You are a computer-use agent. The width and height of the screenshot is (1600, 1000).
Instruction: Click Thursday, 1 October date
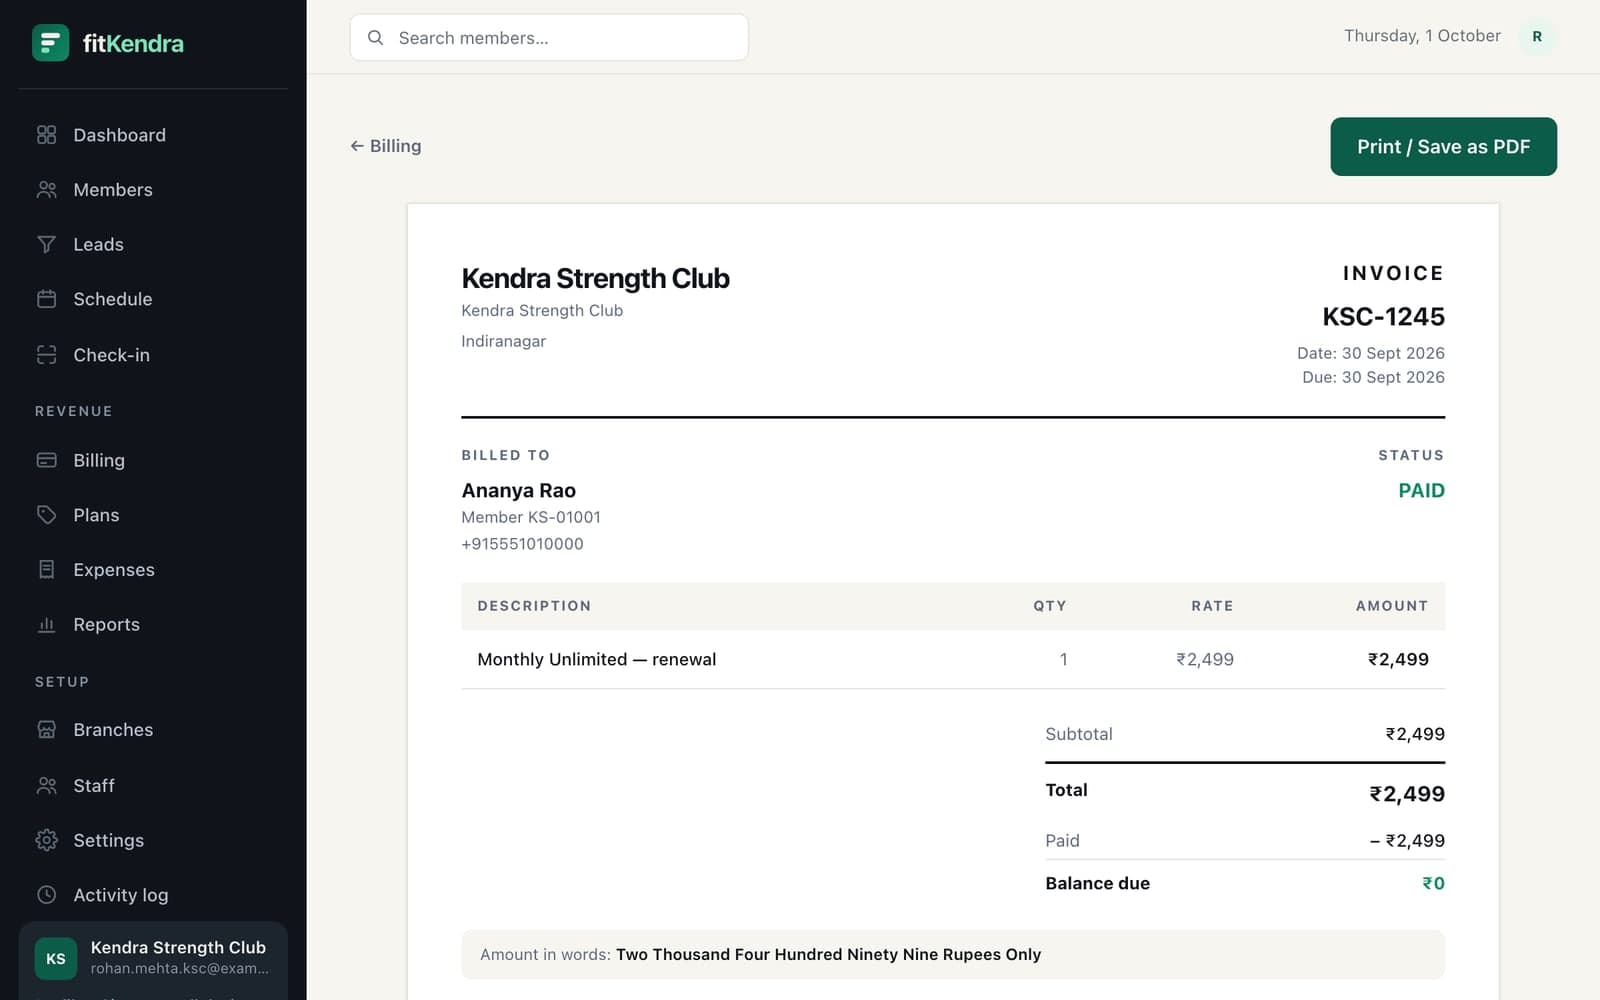1422,36
